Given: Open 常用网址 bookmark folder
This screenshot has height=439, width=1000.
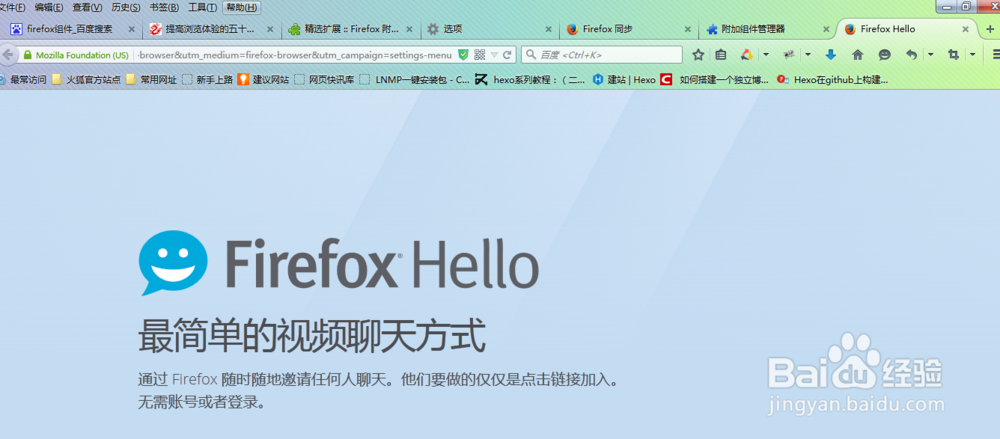Looking at the screenshot, I should (152, 80).
